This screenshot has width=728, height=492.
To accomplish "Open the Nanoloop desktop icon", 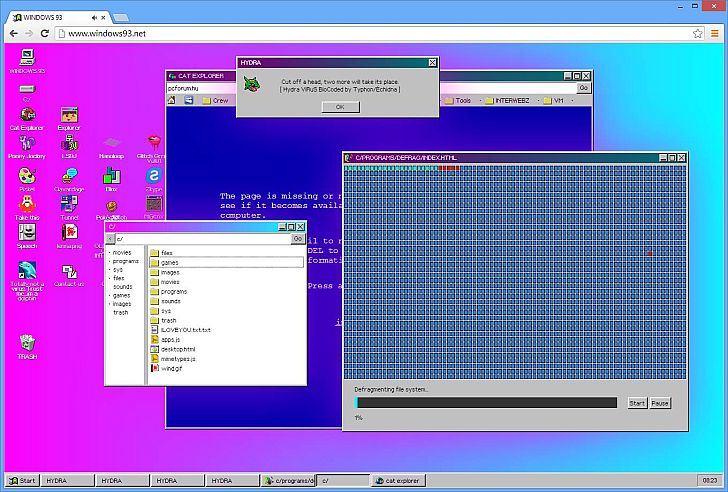I will (x=111, y=148).
